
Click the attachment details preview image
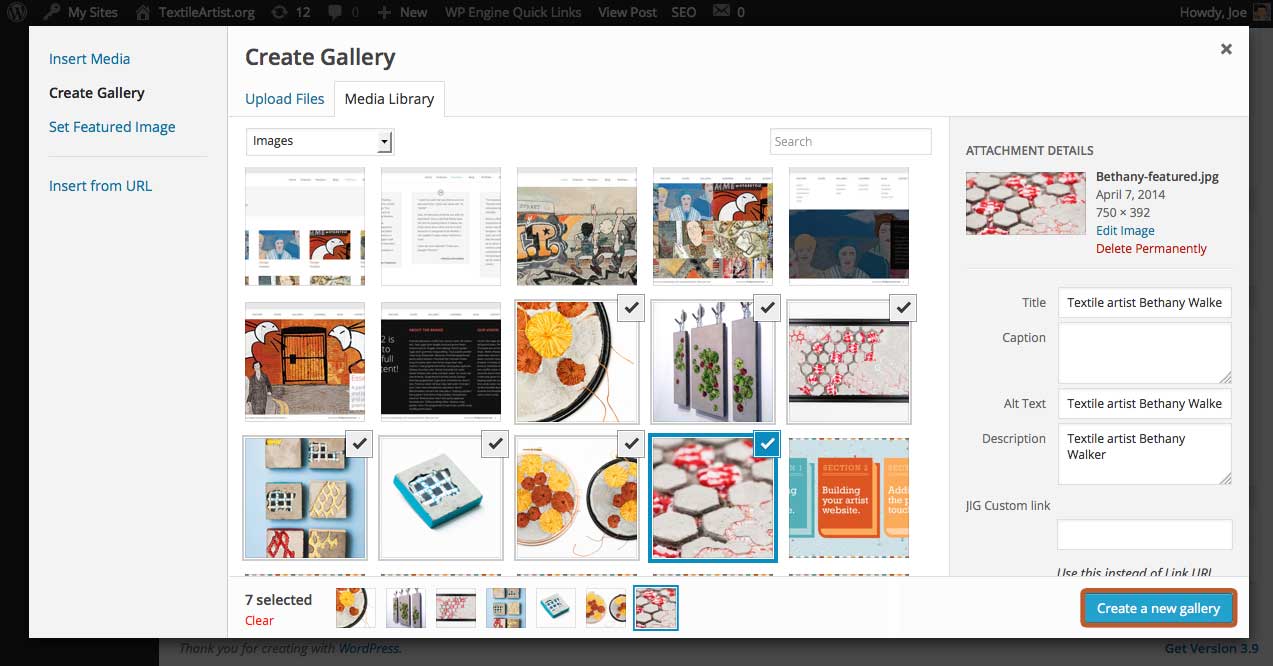pos(1026,202)
